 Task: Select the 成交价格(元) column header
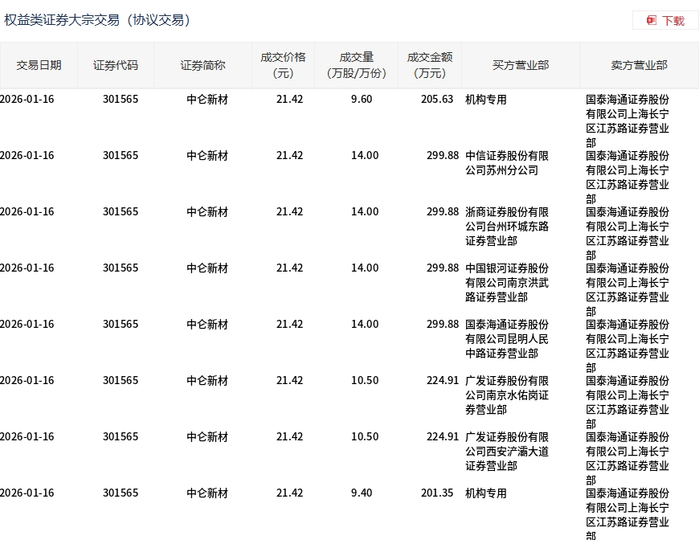tap(283, 66)
